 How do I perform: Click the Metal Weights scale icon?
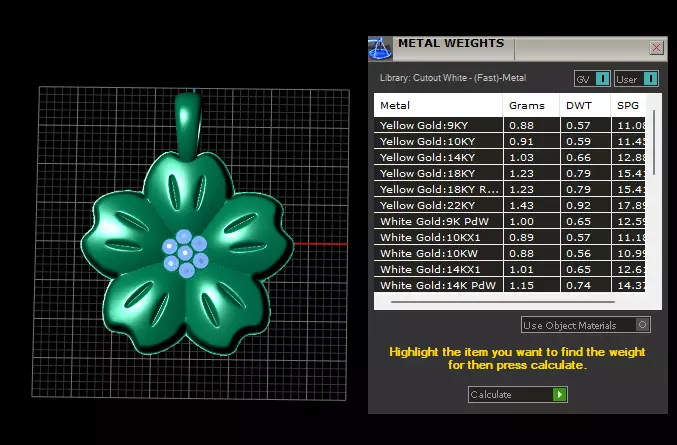380,48
